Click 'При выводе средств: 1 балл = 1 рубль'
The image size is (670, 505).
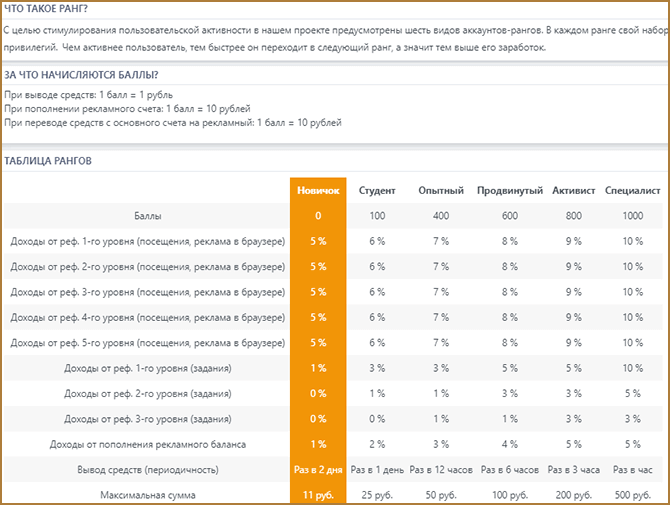coord(88,95)
